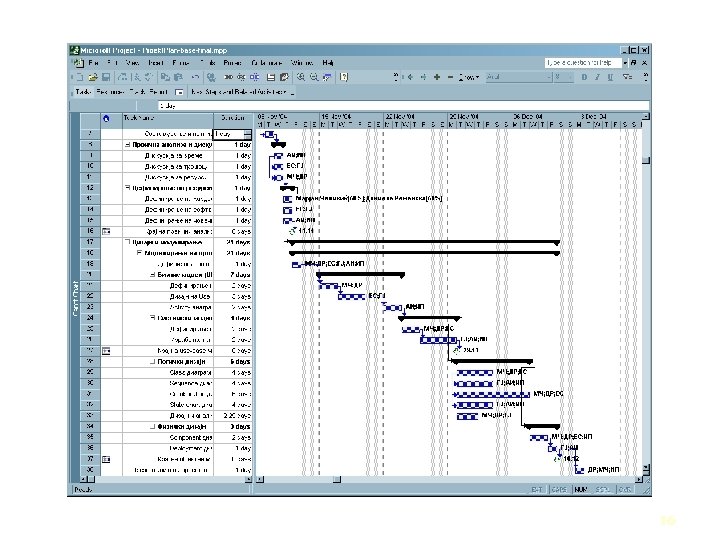This screenshot has width=720, height=540.
Task: Open the Show outline level dropdown
Action: [469, 77]
